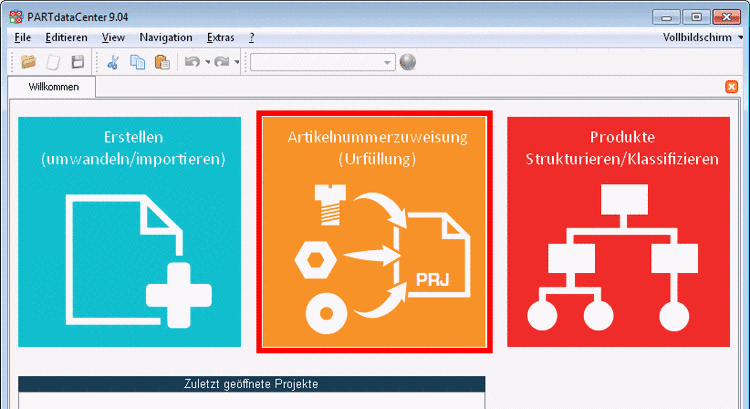
Task: Select the Willkommen tab
Action: point(52,87)
